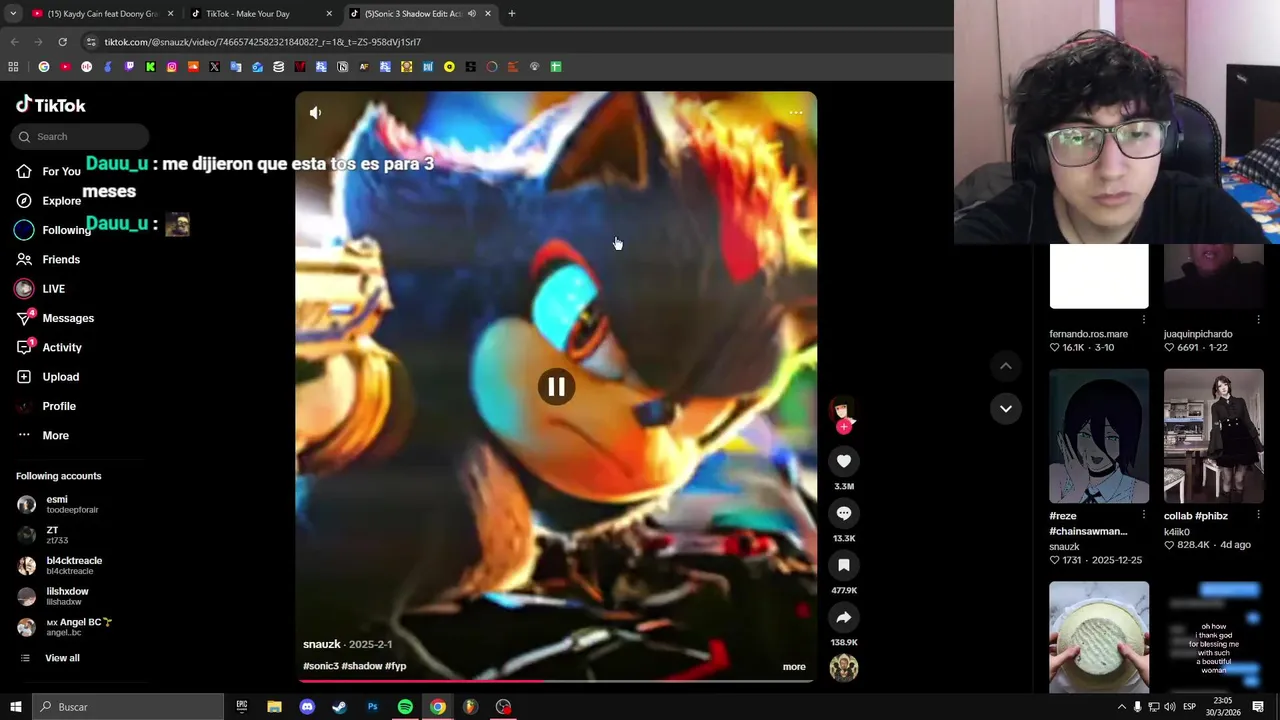Close the Sonic 3 Shadow Edit tab
The image size is (1280, 720).
coord(488,14)
